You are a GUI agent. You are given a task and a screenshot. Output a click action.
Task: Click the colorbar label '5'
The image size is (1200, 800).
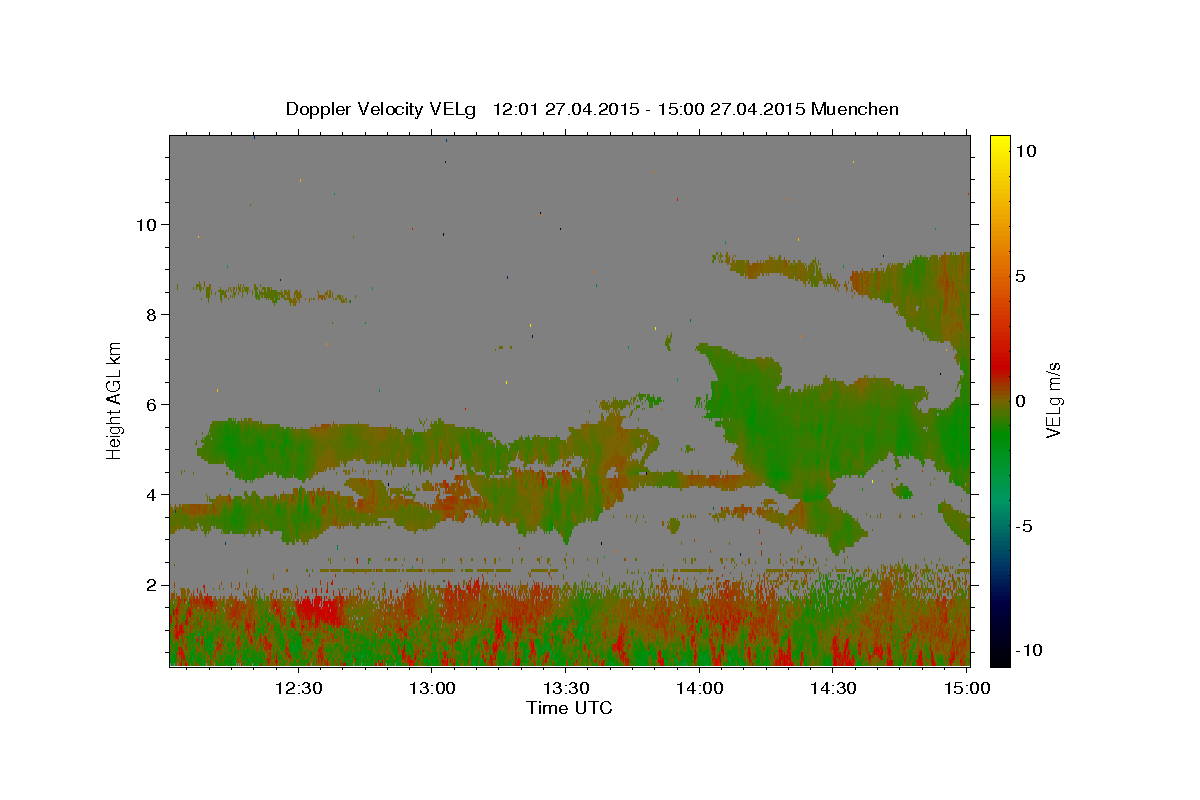[x=1021, y=276]
